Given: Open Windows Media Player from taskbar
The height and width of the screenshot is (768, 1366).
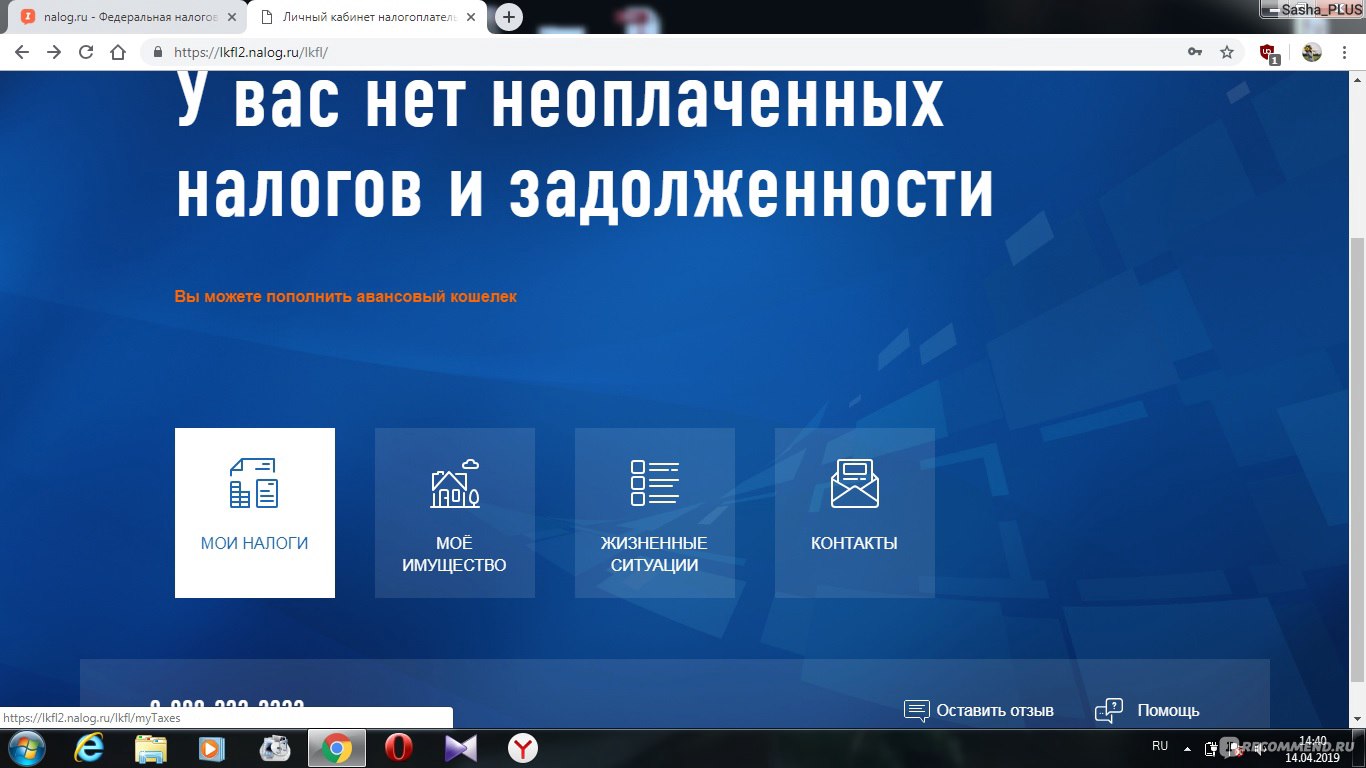Looking at the screenshot, I should click(x=212, y=748).
